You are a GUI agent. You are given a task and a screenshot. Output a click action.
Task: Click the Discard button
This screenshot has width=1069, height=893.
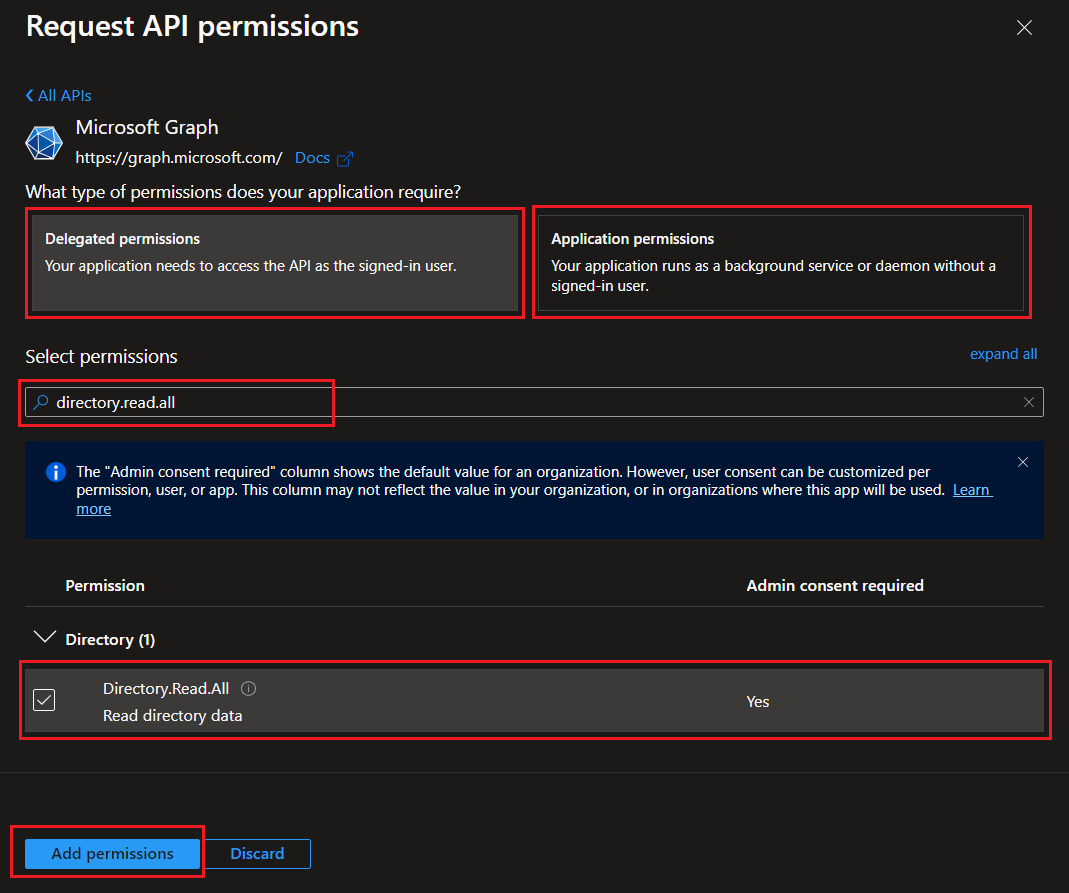tap(258, 854)
